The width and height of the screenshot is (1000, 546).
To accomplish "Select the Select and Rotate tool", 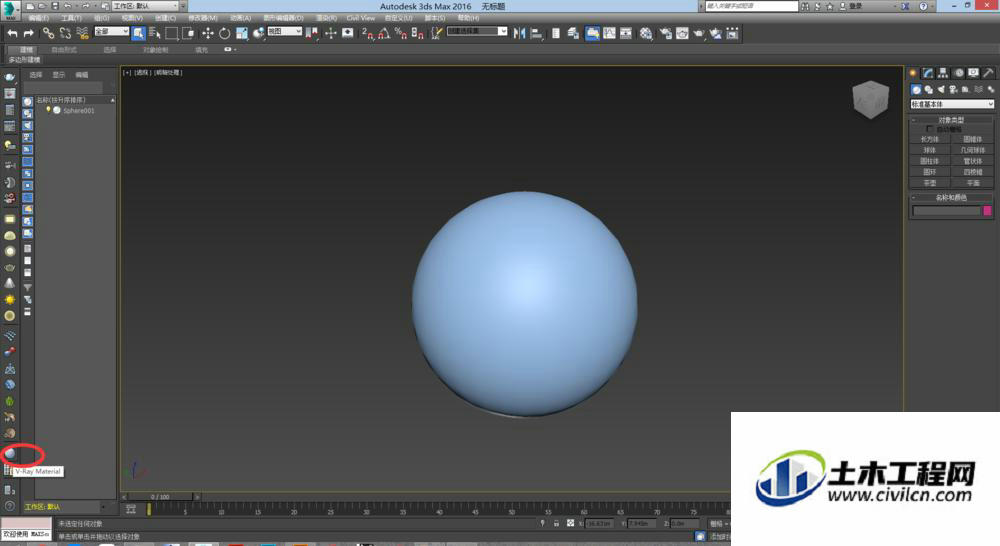I will [224, 33].
